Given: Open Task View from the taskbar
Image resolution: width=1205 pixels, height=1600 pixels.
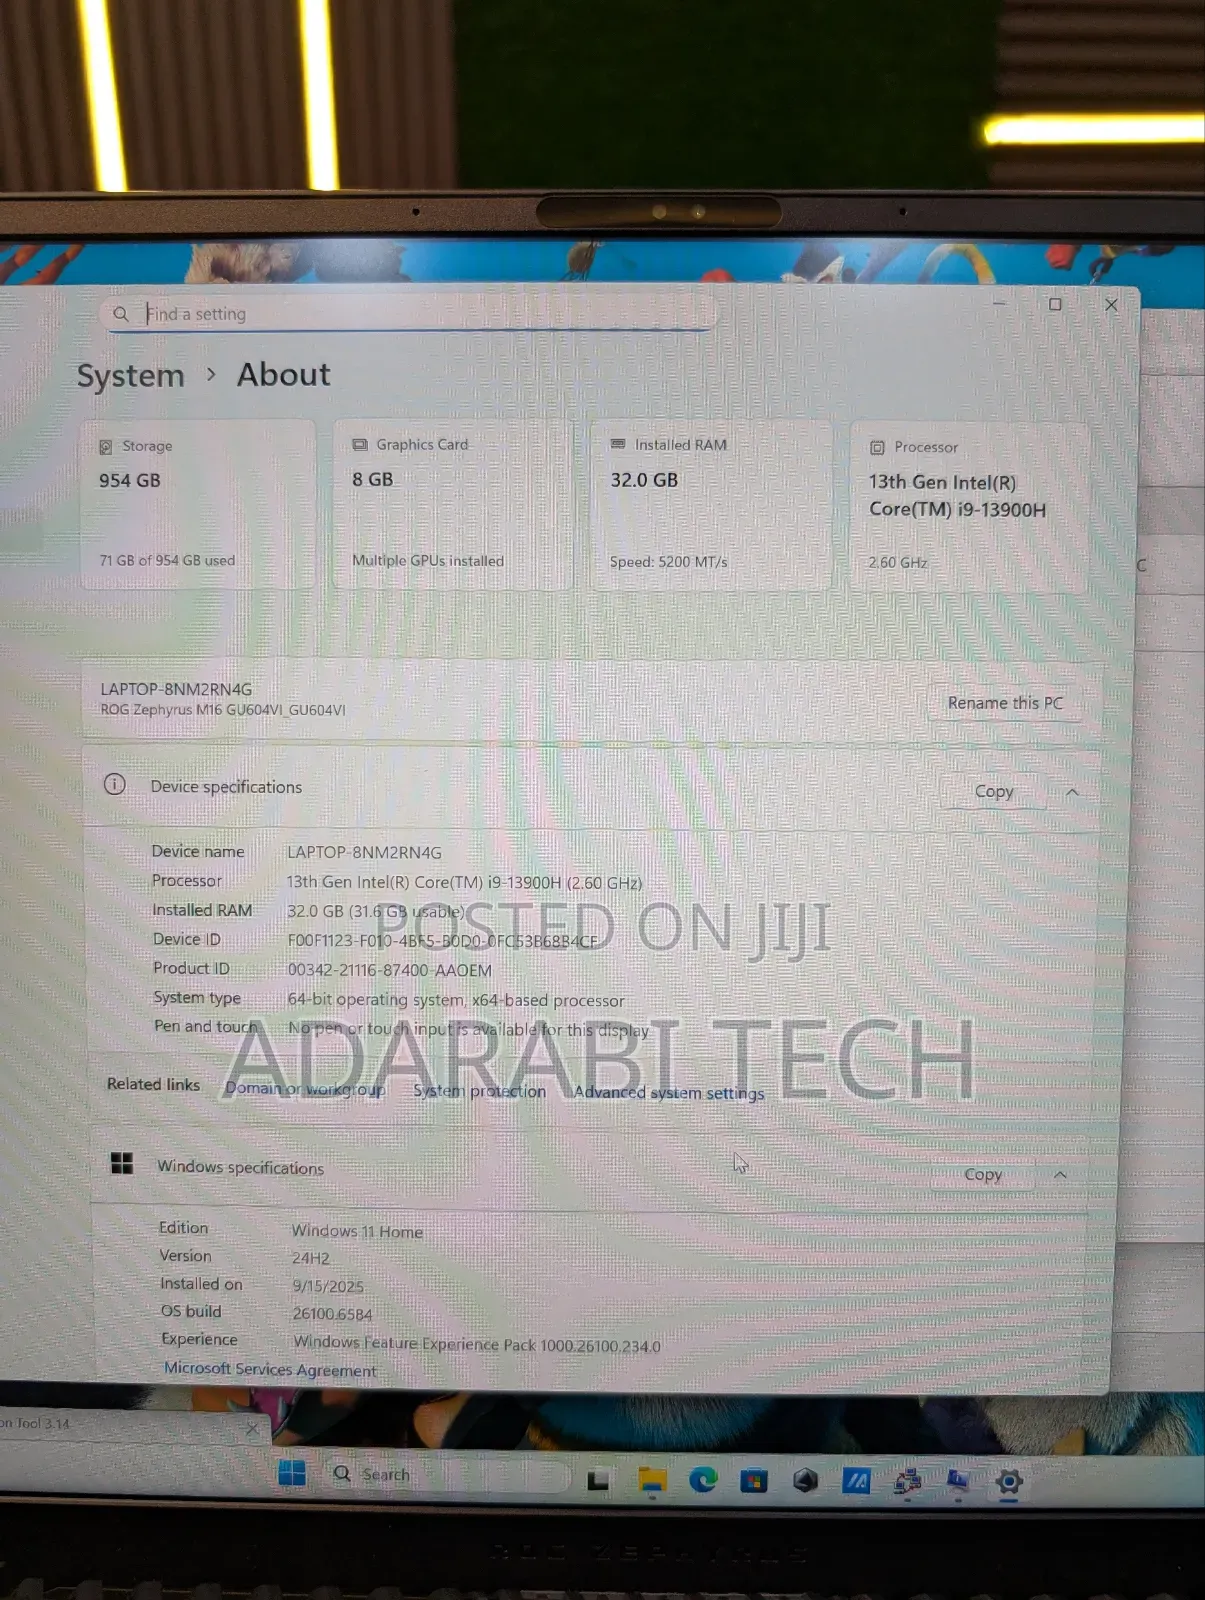Looking at the screenshot, I should [x=598, y=1480].
